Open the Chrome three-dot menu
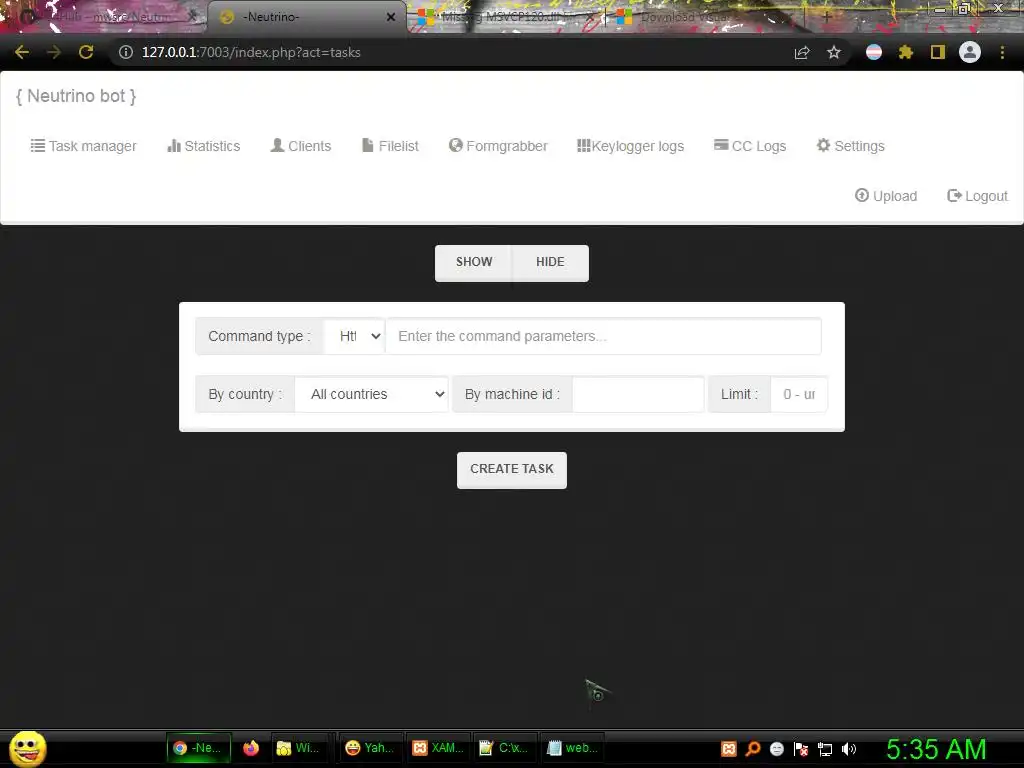The width and height of the screenshot is (1024, 768). point(1002,52)
